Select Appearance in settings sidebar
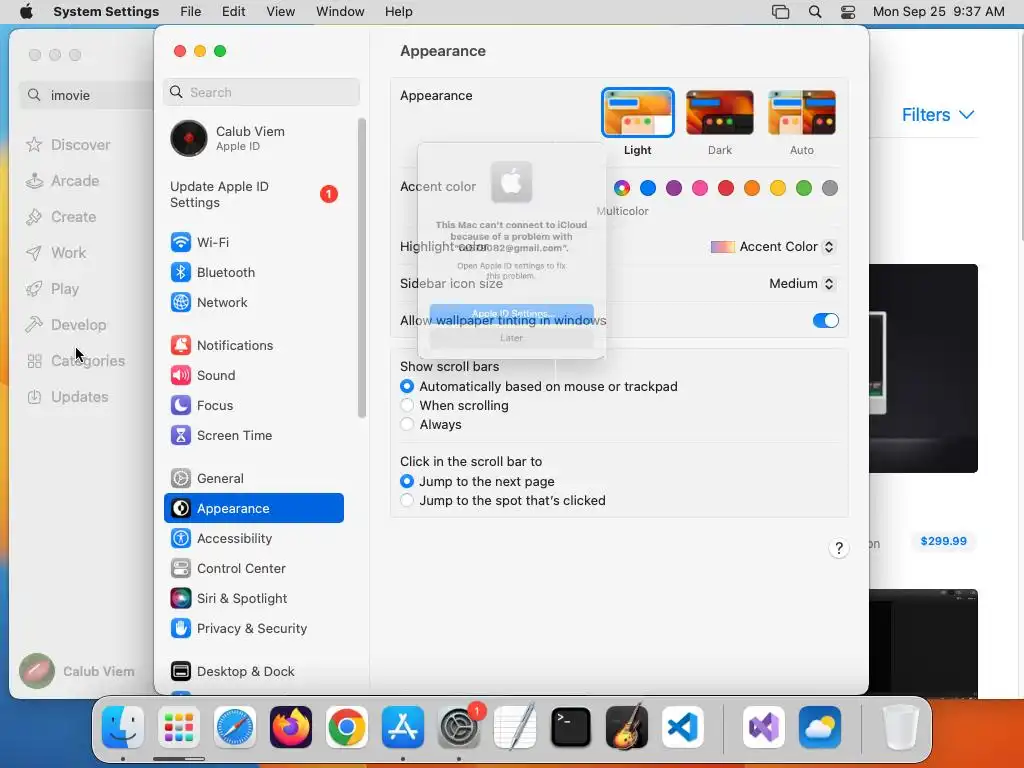1024x768 pixels. 253,508
